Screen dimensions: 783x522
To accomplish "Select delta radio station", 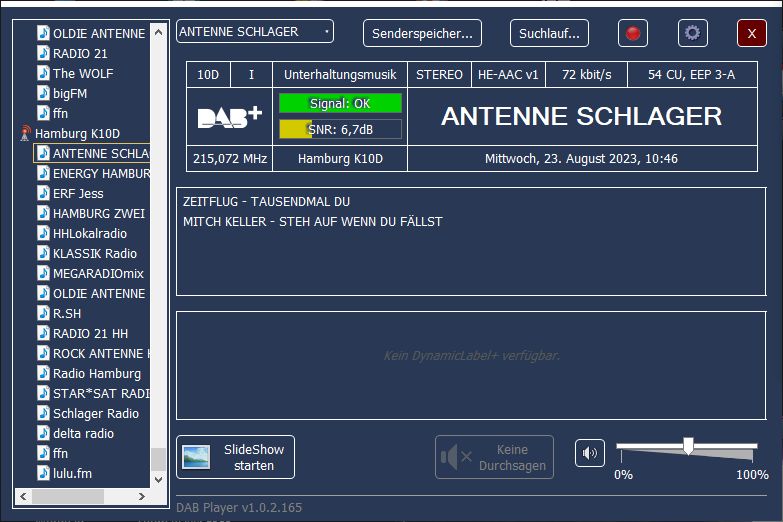I will (83, 433).
